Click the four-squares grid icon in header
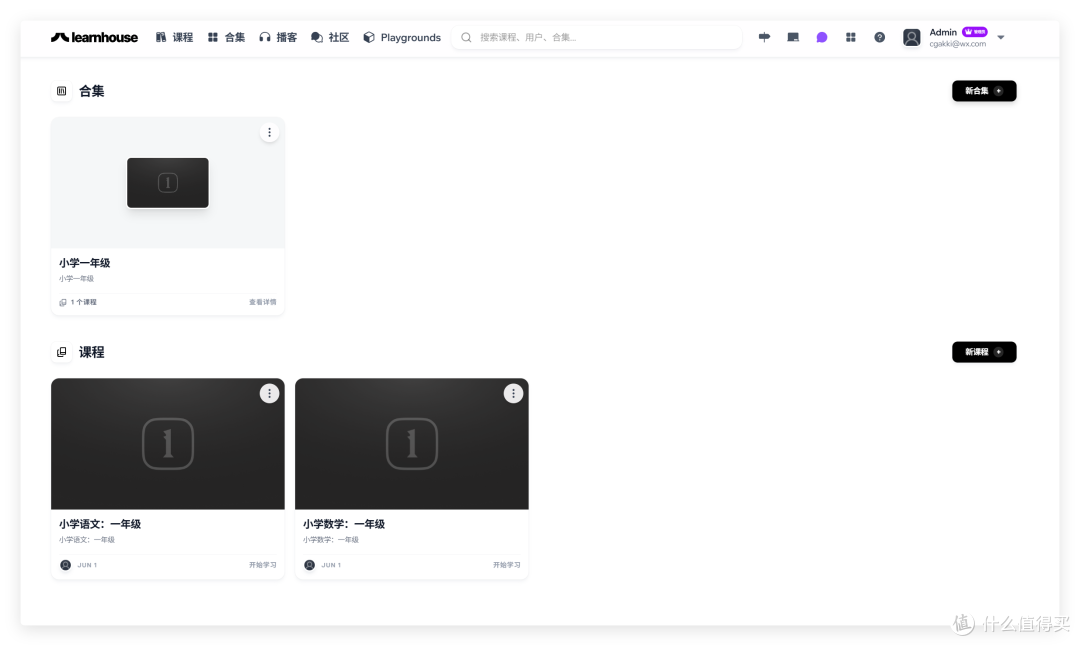This screenshot has height=646, width=1080. (x=851, y=37)
